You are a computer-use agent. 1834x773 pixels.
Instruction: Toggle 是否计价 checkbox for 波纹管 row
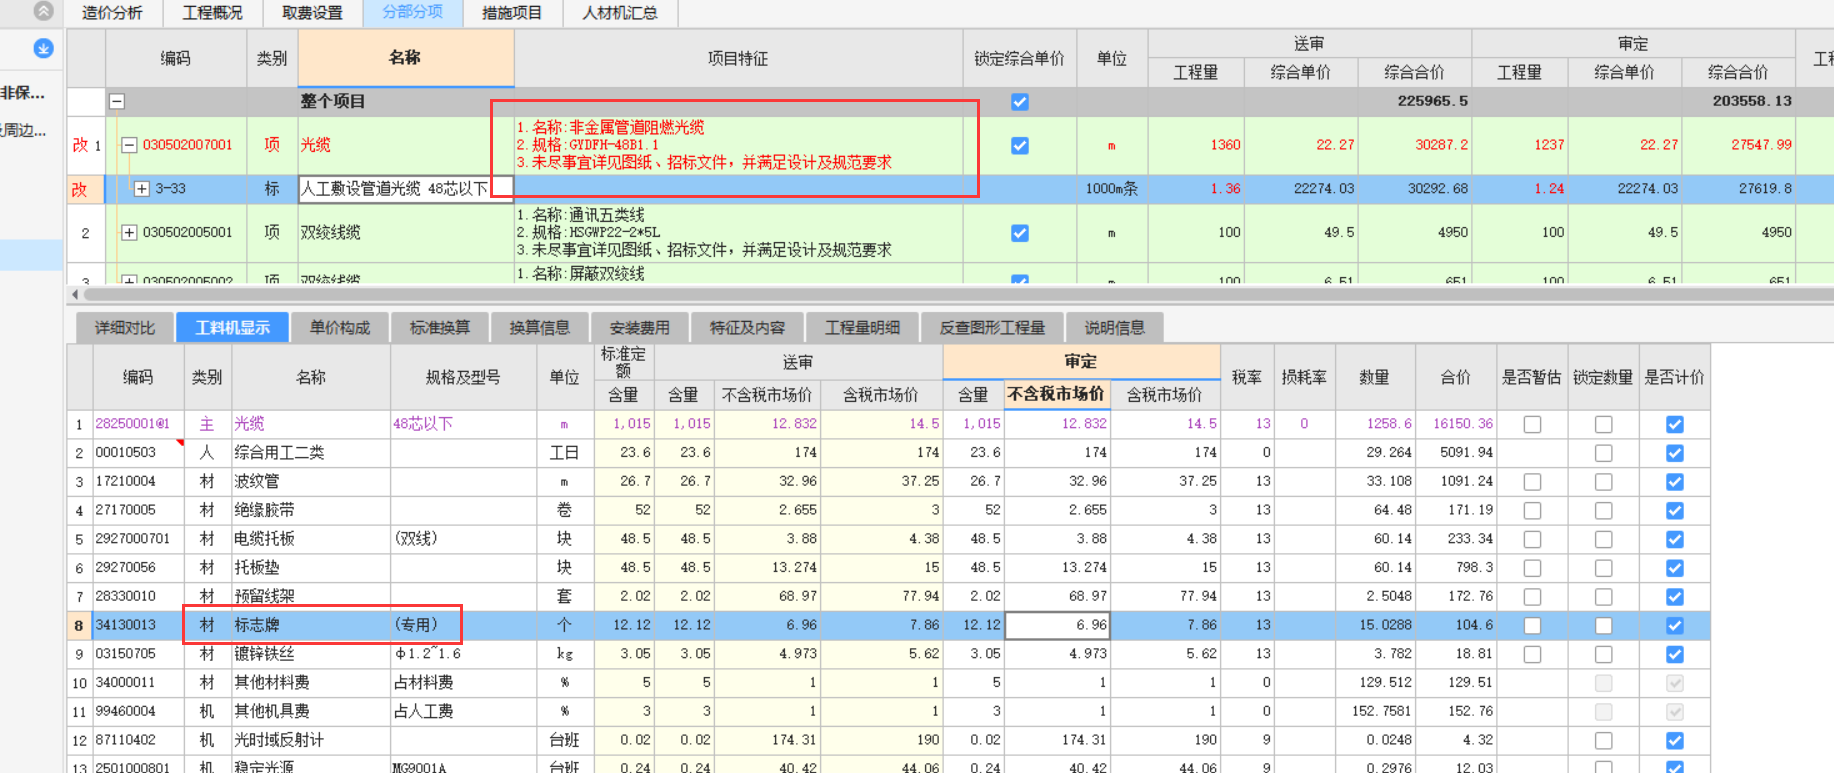[1675, 482]
